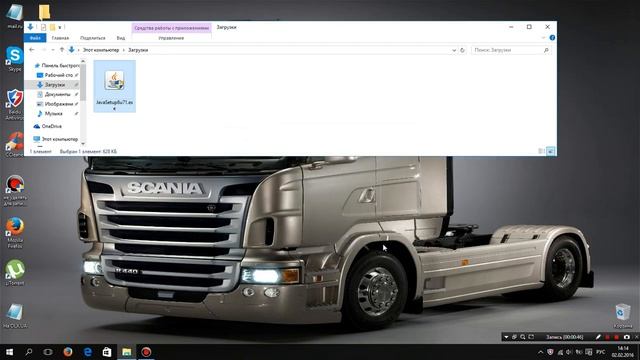Open recent locations dropdown next to navigation arrows

coord(53,50)
